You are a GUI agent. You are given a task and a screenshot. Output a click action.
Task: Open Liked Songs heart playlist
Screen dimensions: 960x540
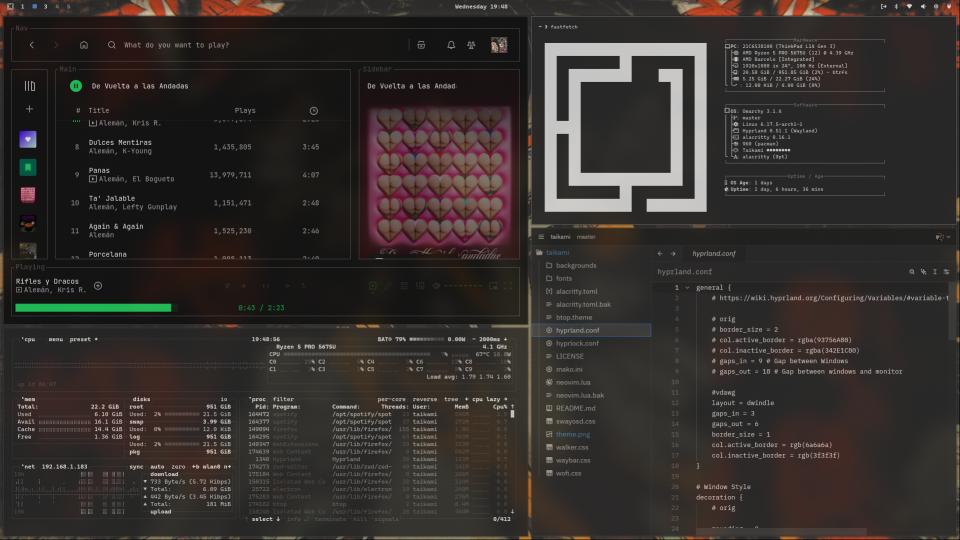(x=28, y=139)
